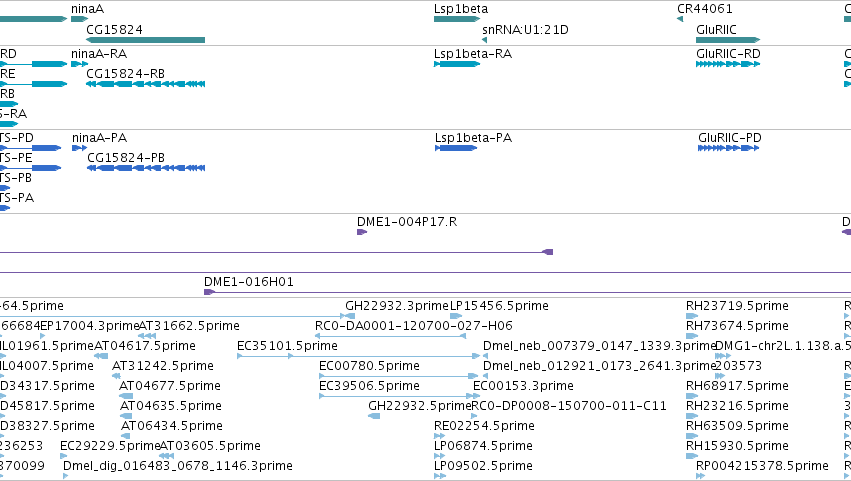Image resolution: width=851 pixels, height=481 pixels.
Task: Click RC0-DA0001-120700-027-H06 label
Action: [414, 326]
